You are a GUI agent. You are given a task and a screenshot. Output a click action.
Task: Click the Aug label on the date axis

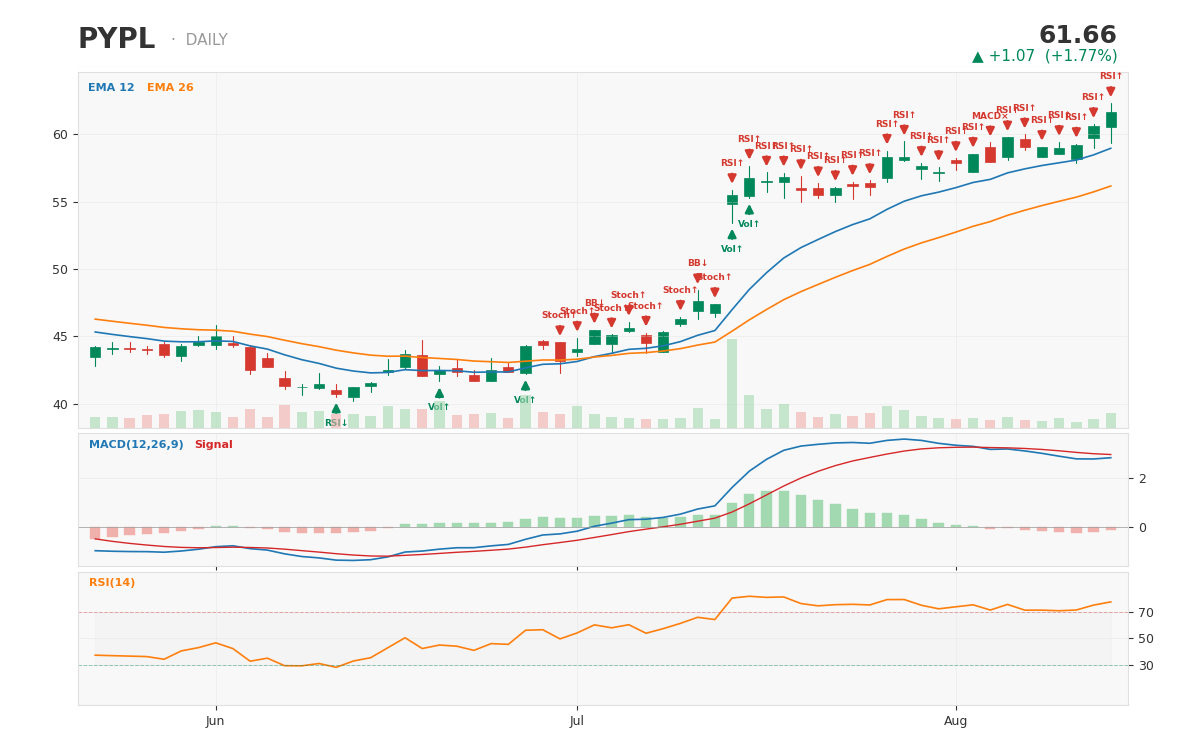coord(956,721)
